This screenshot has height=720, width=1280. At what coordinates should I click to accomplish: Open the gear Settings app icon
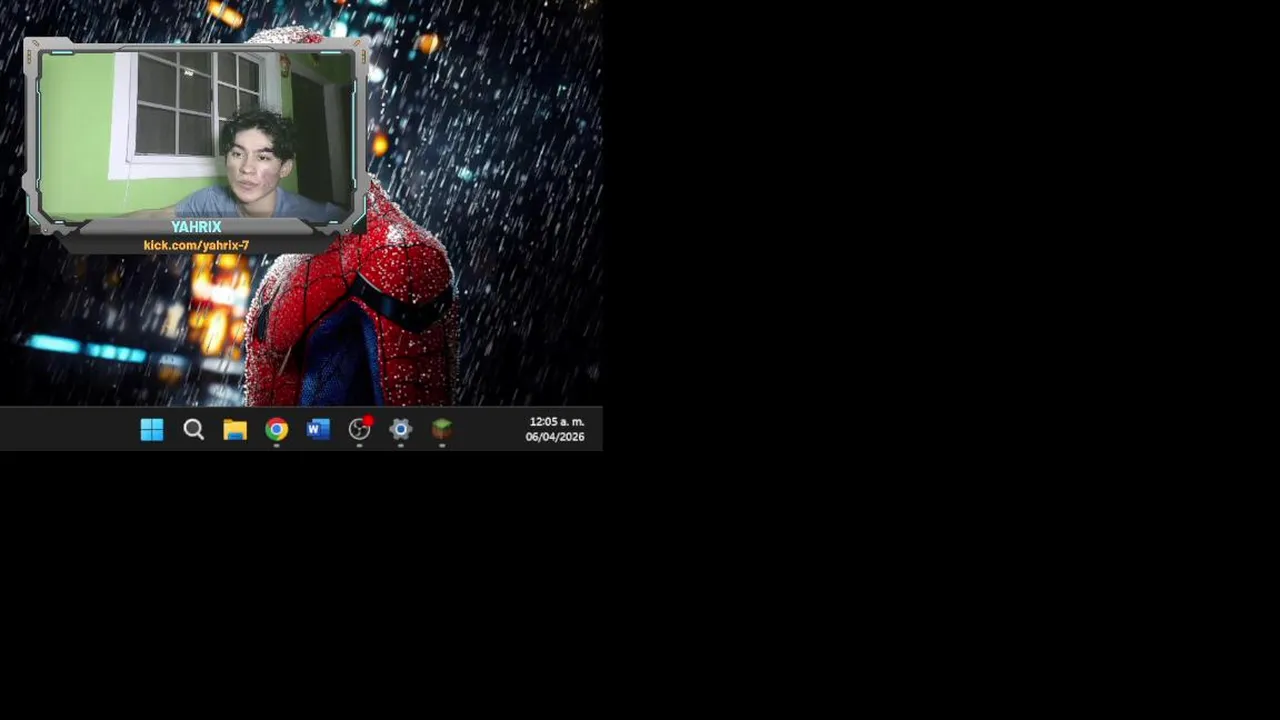(401, 430)
